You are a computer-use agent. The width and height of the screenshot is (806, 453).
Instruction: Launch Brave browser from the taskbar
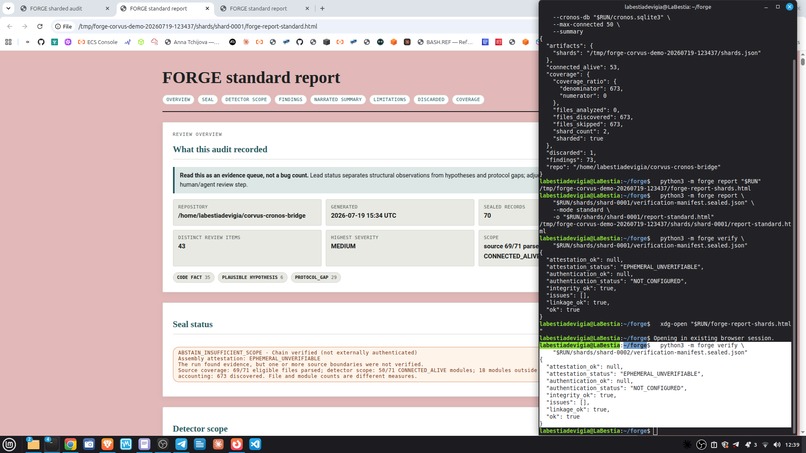pos(107,444)
